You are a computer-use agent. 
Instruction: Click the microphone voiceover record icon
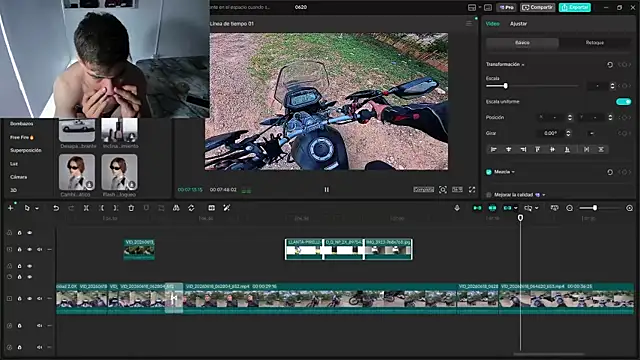coord(457,208)
